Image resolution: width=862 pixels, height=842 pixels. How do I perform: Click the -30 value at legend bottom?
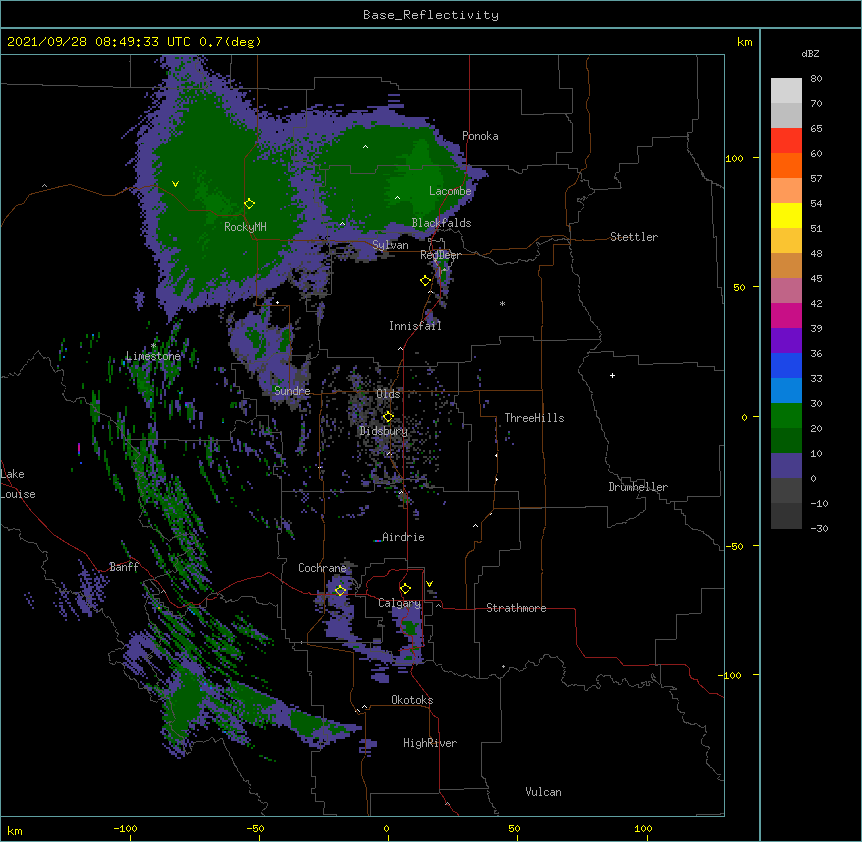click(819, 528)
